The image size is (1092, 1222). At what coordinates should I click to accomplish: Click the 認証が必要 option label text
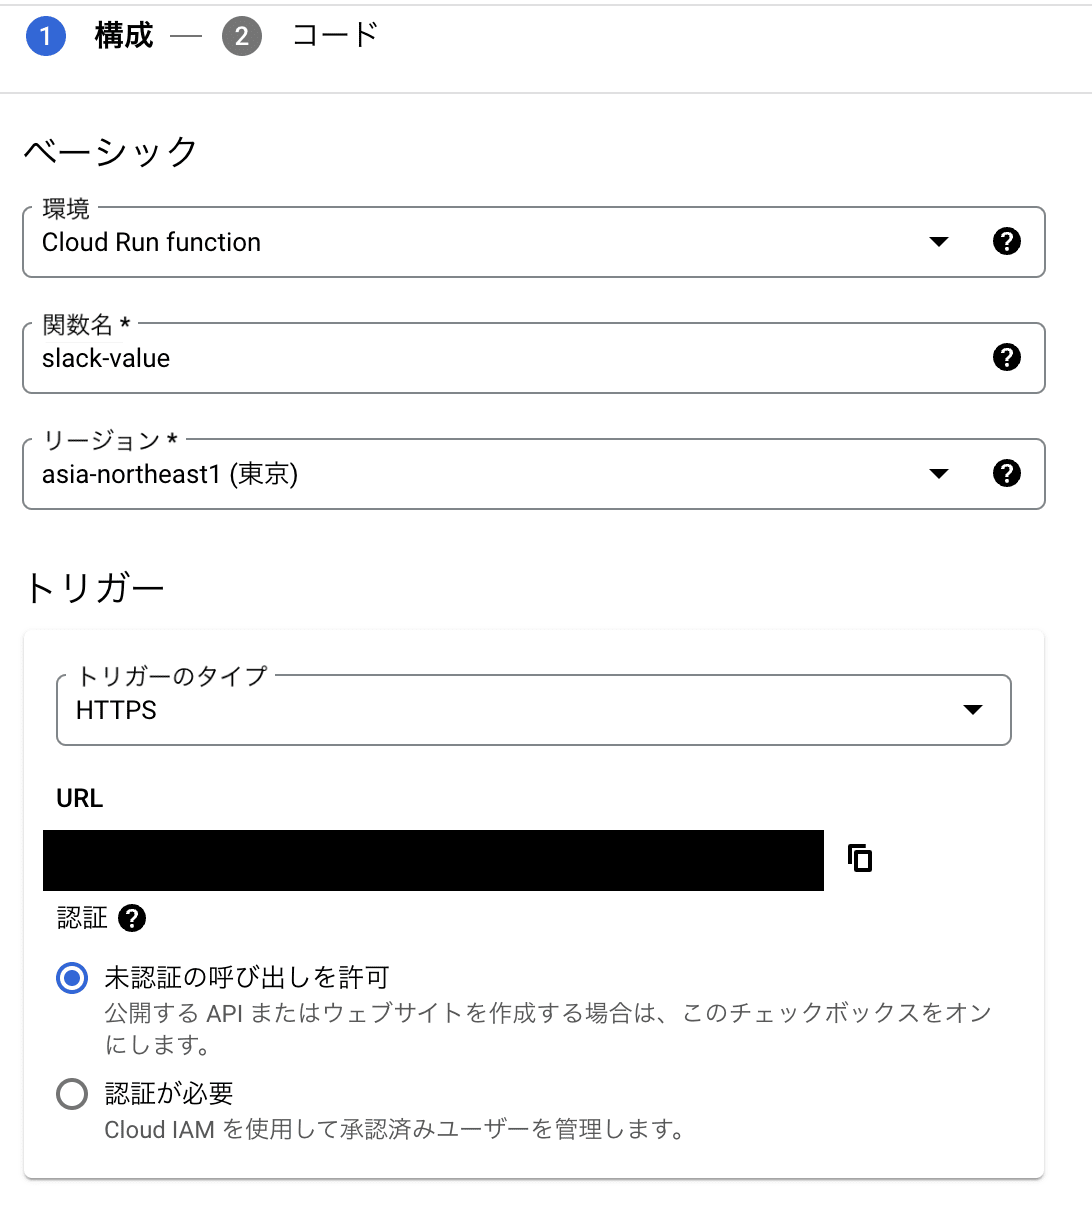(x=169, y=1093)
